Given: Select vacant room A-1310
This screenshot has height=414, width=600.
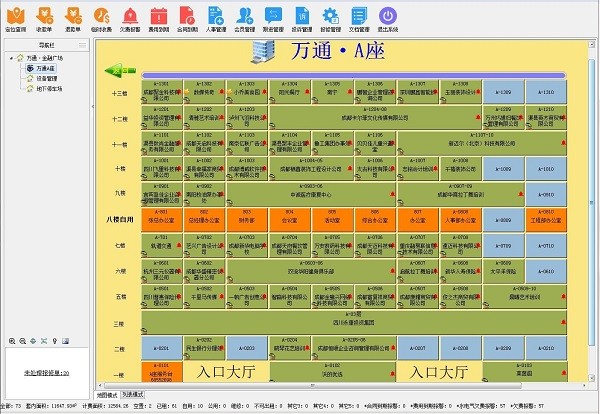Looking at the screenshot, I should pyautogui.click(x=546, y=92).
